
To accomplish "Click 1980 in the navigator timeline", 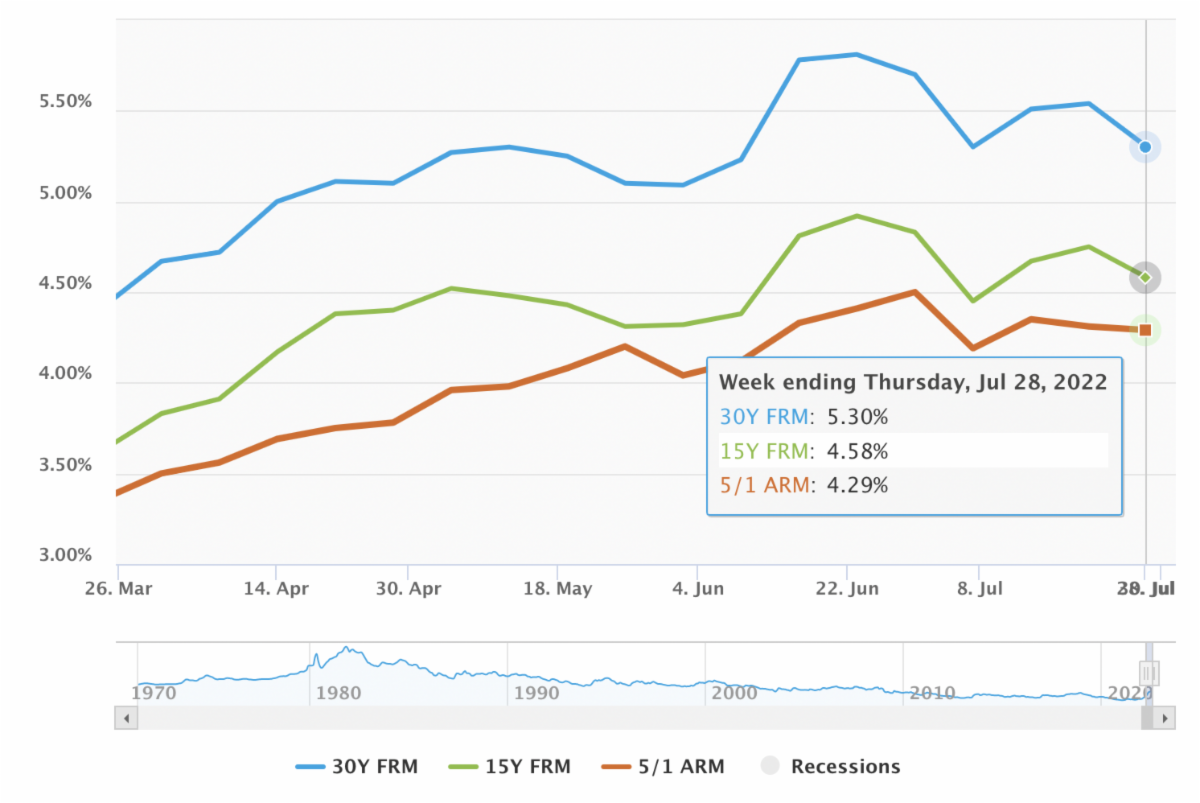I will (337, 692).
